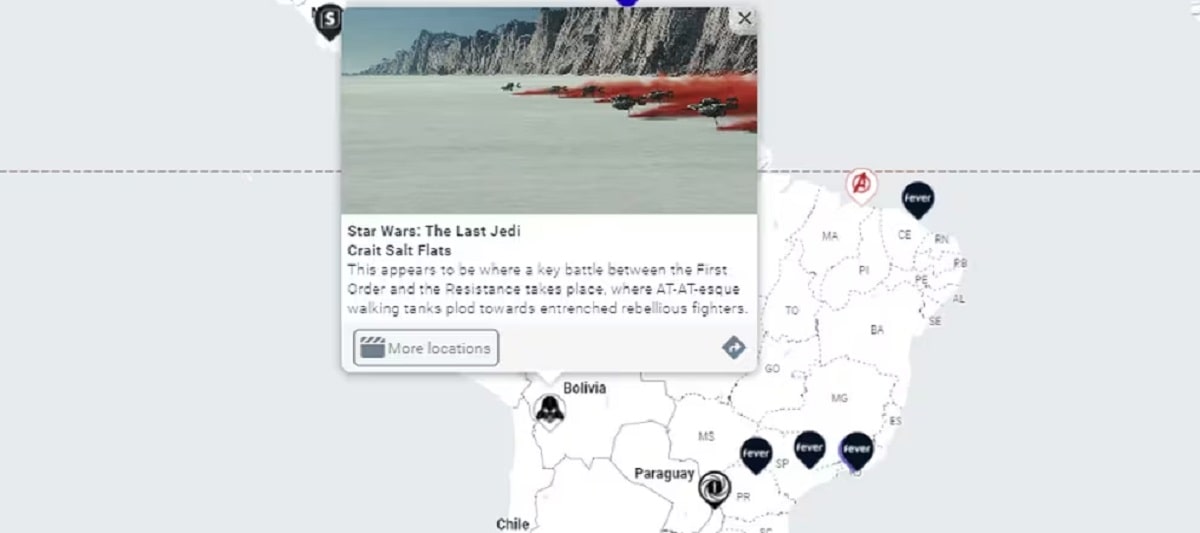Open the Fever marker near CE
1200x533 pixels.
[x=917, y=200]
